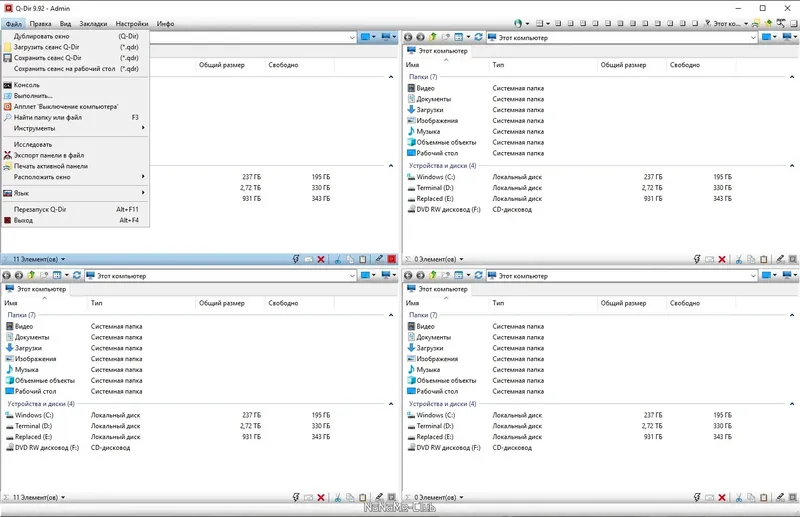Click pencil edit icon in top-left status bar
800x517 pixels.
pyautogui.click(x=379, y=259)
